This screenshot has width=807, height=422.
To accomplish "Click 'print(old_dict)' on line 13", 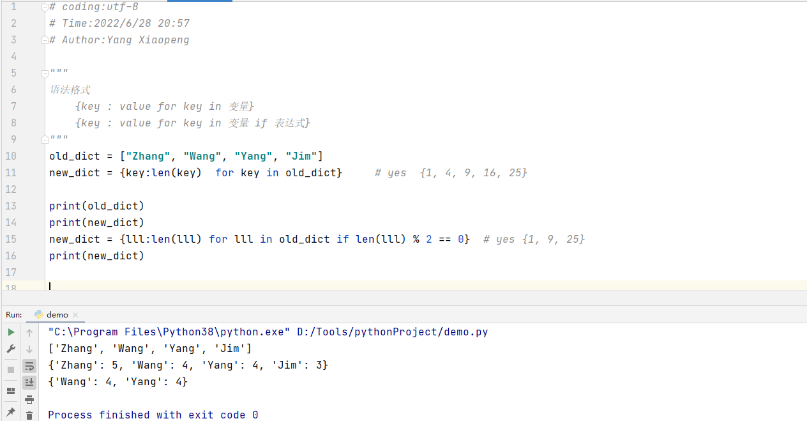I will click(97, 206).
